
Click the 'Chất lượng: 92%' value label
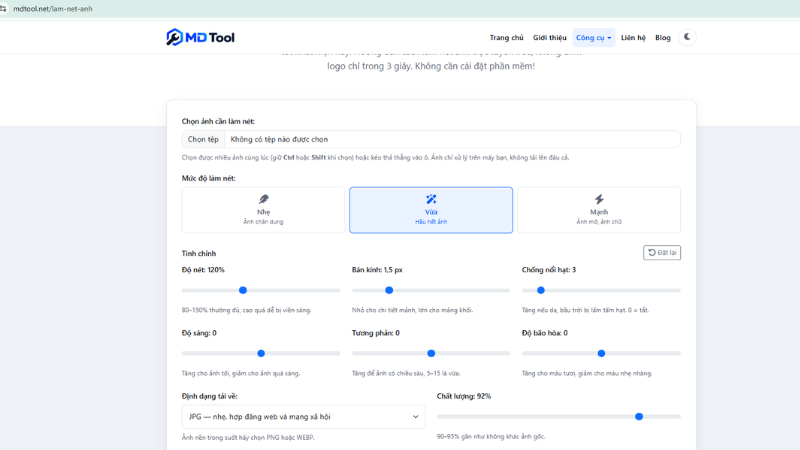point(464,396)
